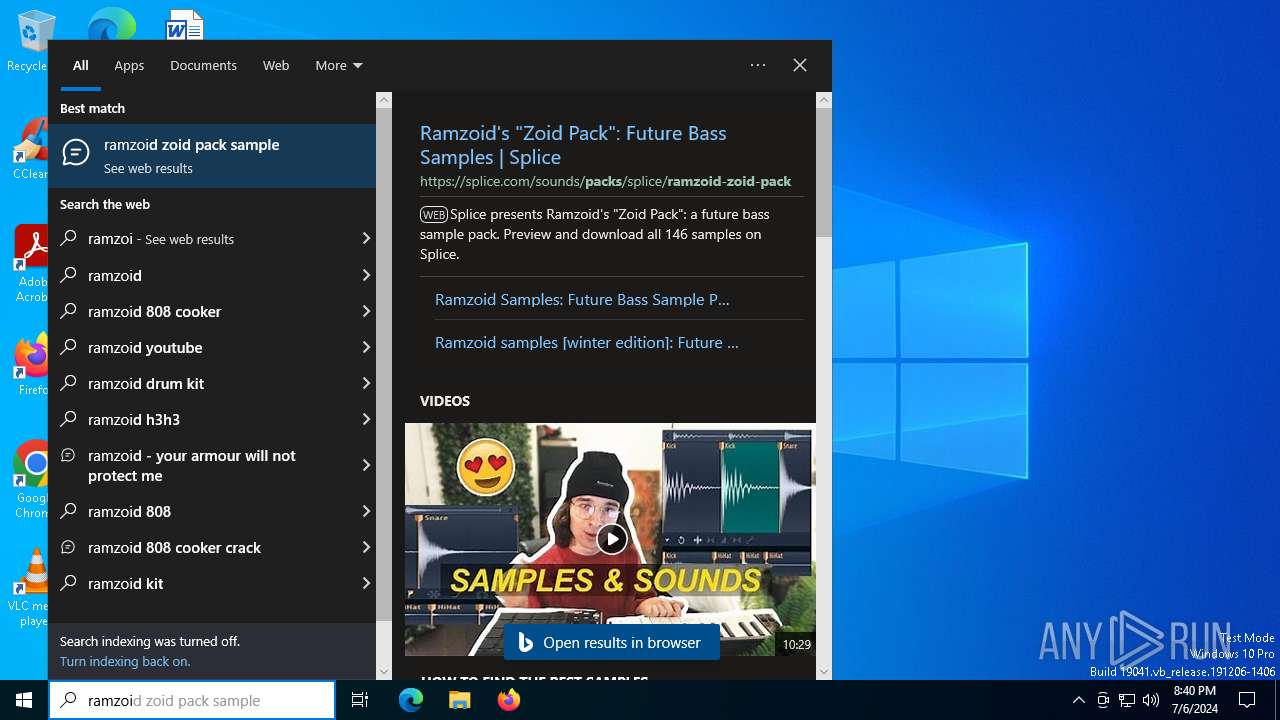Open the Word document desktop icon

[x=185, y=24]
